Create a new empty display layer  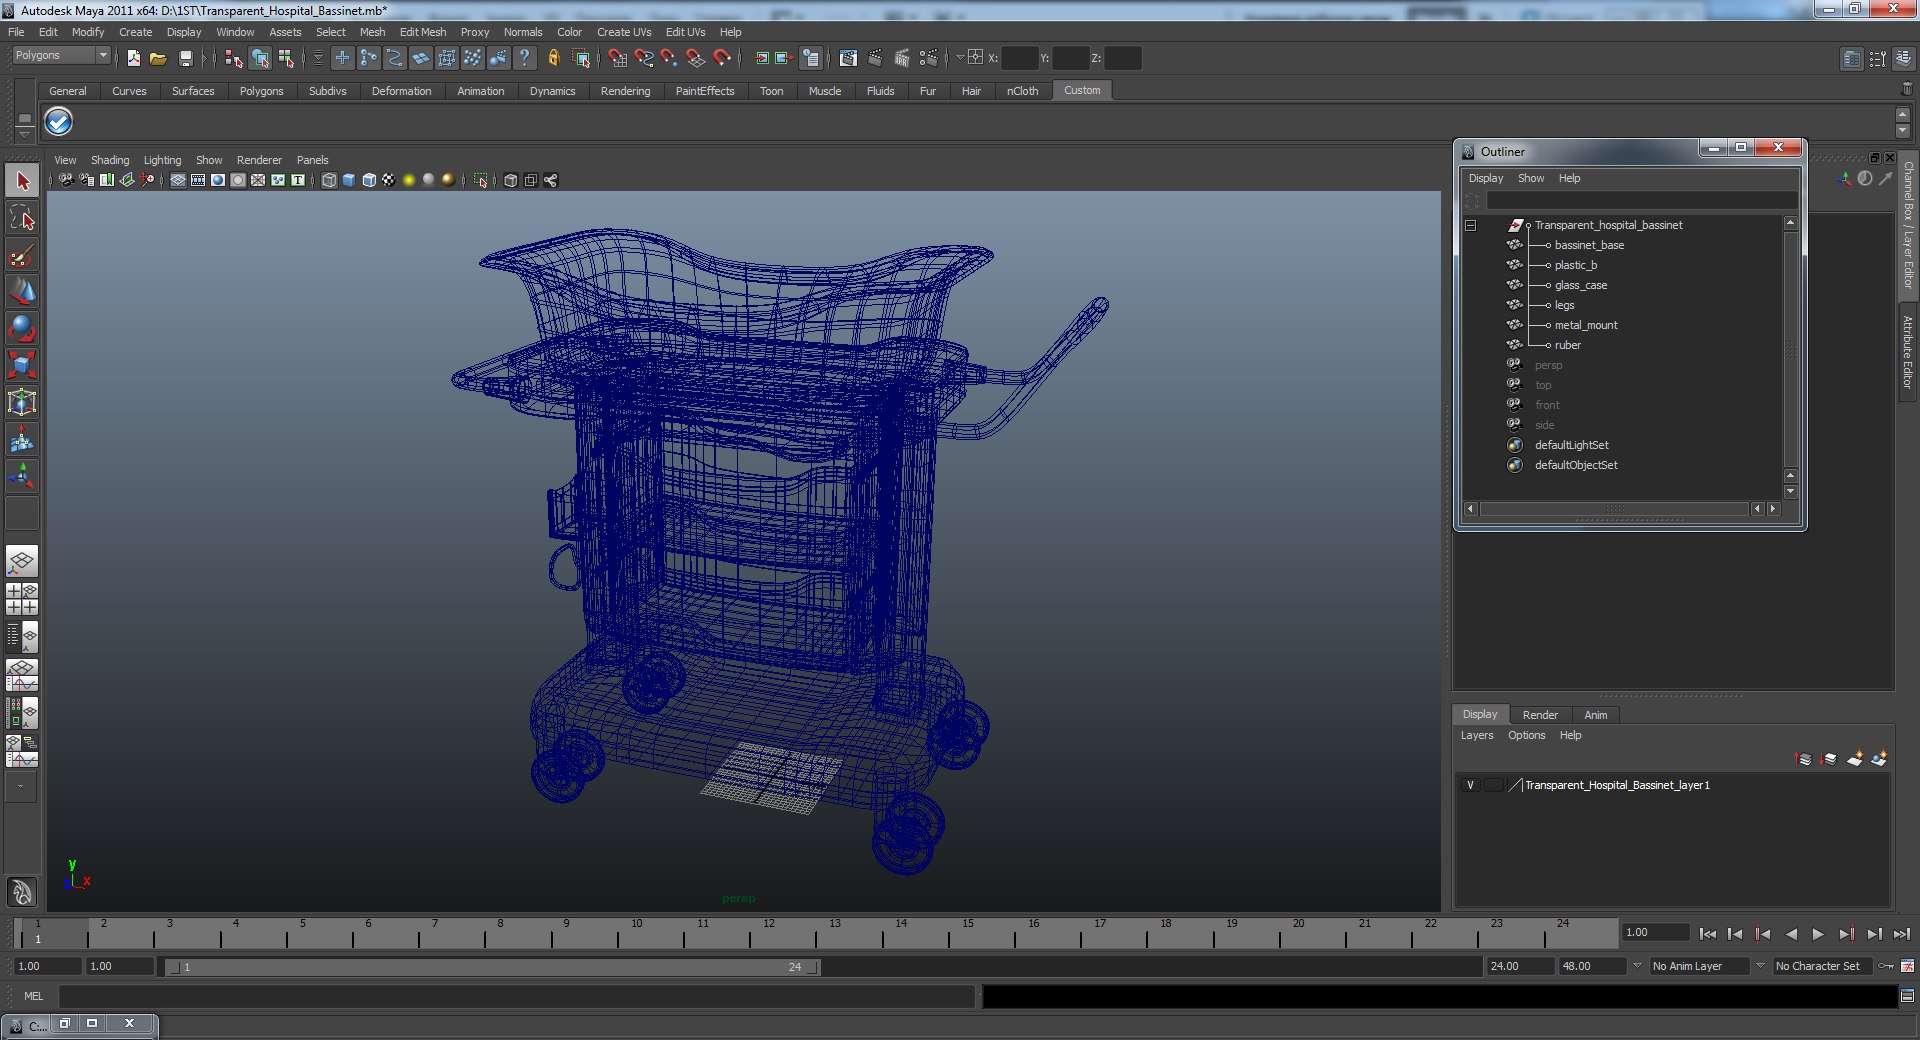(1855, 759)
